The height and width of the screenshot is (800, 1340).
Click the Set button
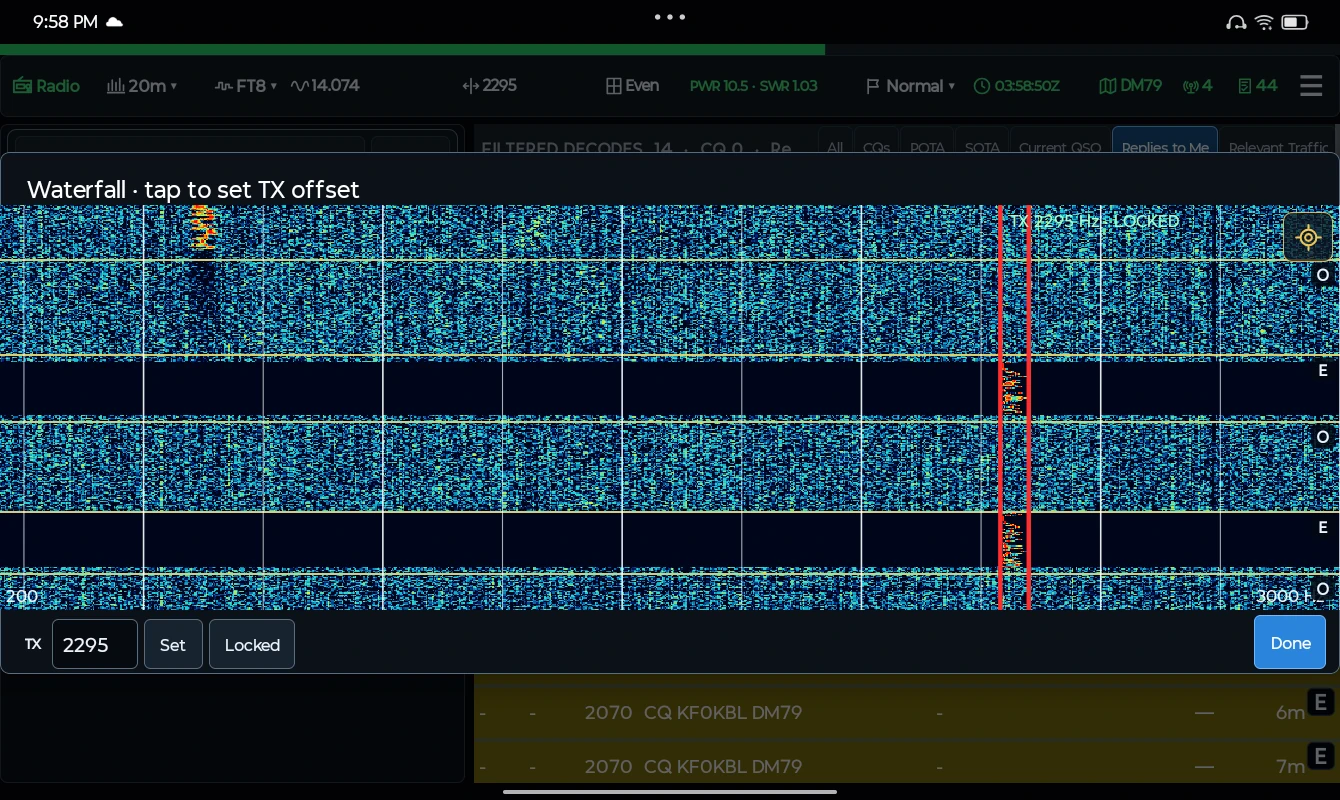coord(173,644)
